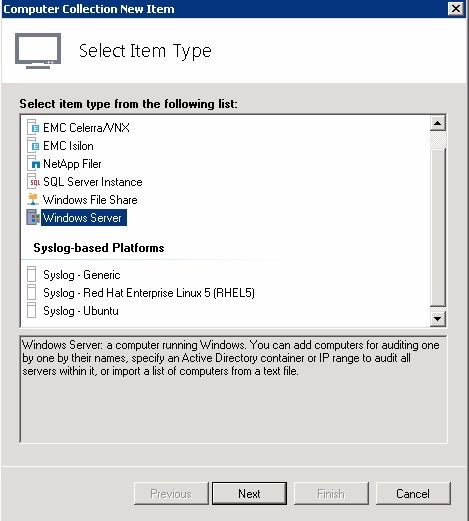
Task: Select the EMC Celerra/VNX list entry
Action: (86, 128)
